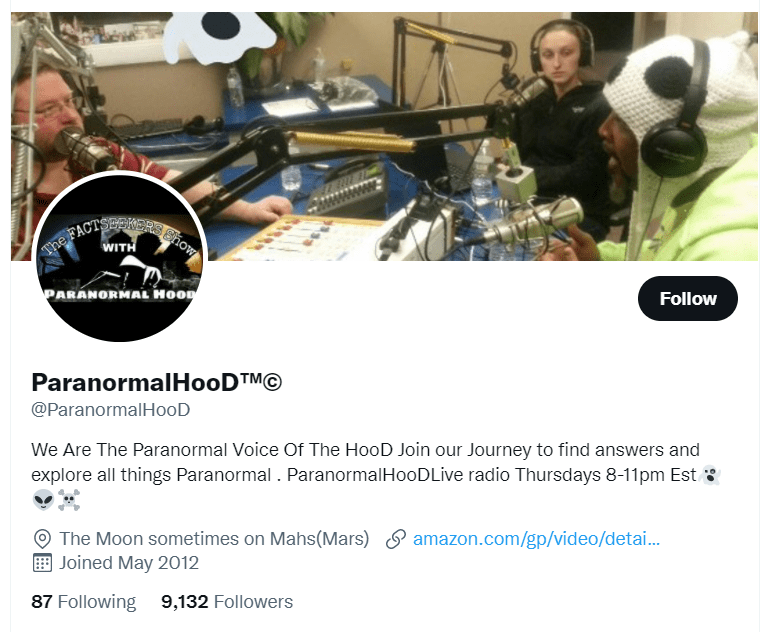The image size is (761, 632).
Task: View the 9,132 Followers list
Action: (x=227, y=602)
